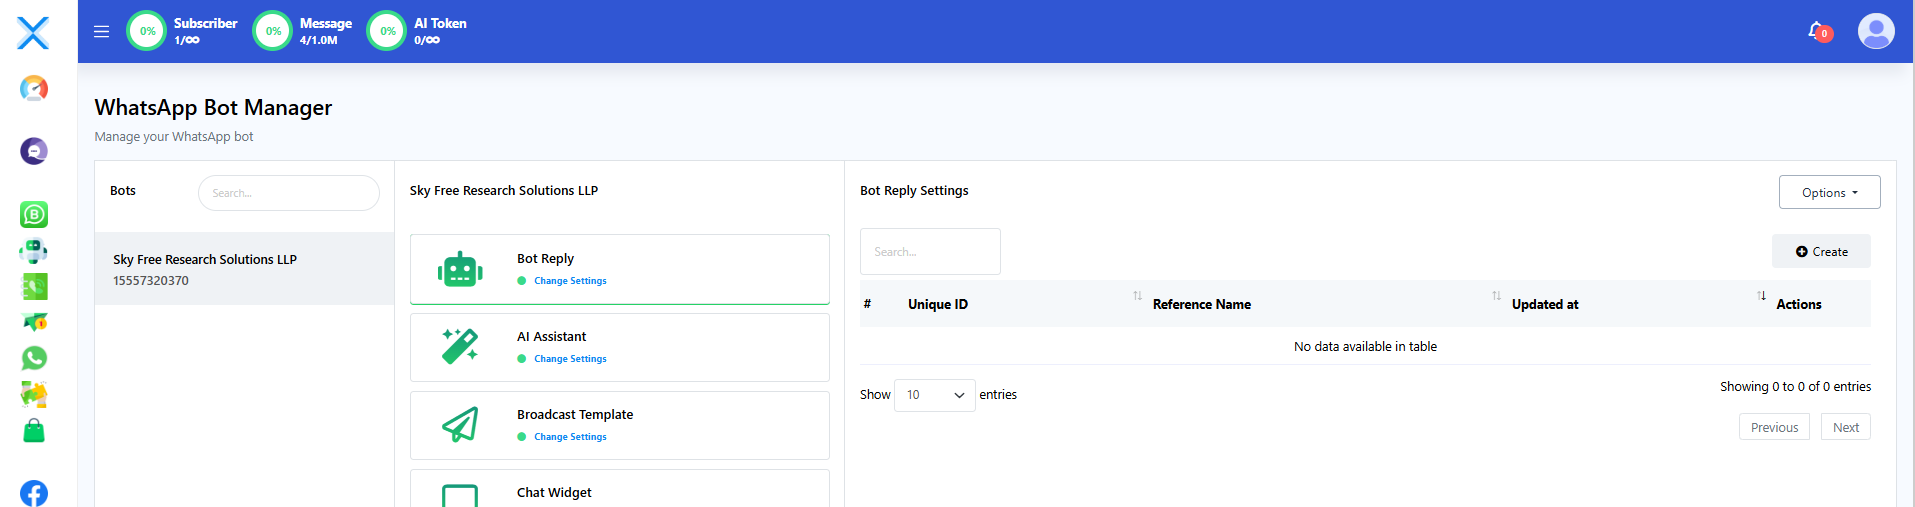The image size is (1915, 507).
Task: Click the Create button
Action: point(1821,252)
